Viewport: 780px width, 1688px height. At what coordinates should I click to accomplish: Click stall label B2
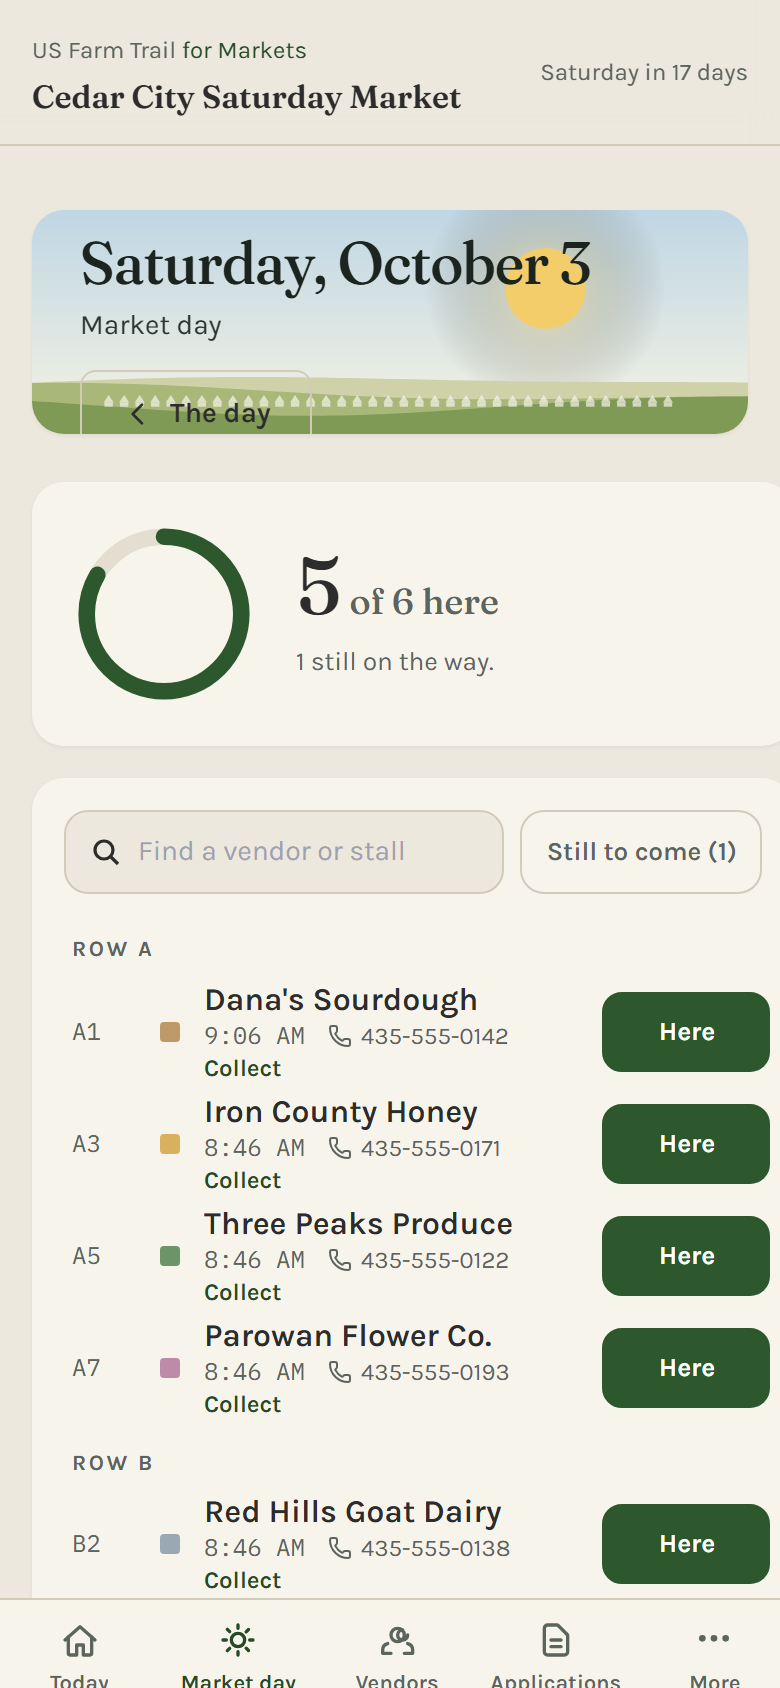click(x=87, y=1544)
